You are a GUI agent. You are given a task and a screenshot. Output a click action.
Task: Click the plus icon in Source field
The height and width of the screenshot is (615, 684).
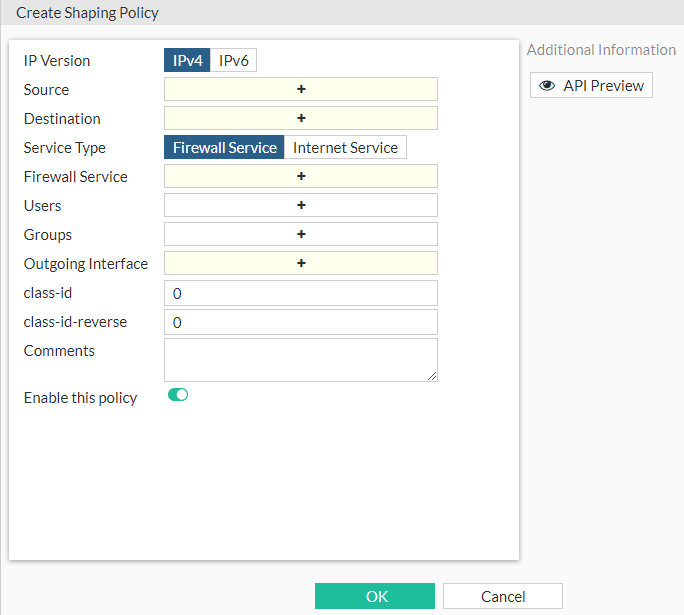click(x=301, y=89)
